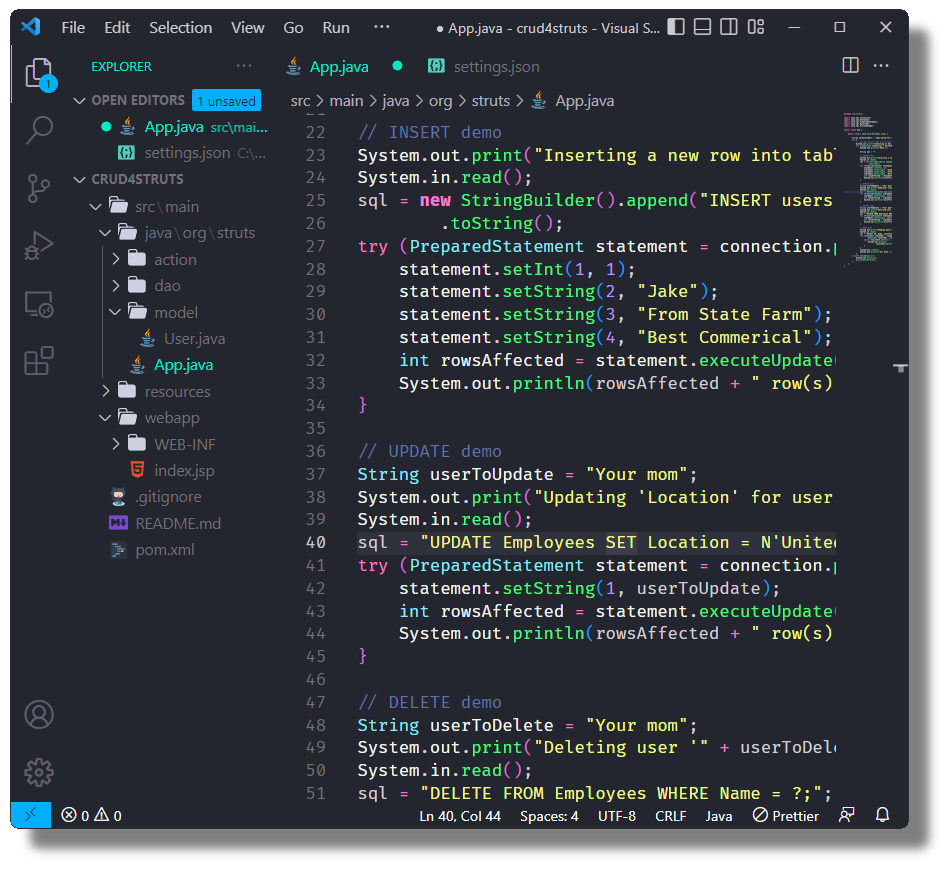Toggle the bottom panel layout icon

click(702, 27)
